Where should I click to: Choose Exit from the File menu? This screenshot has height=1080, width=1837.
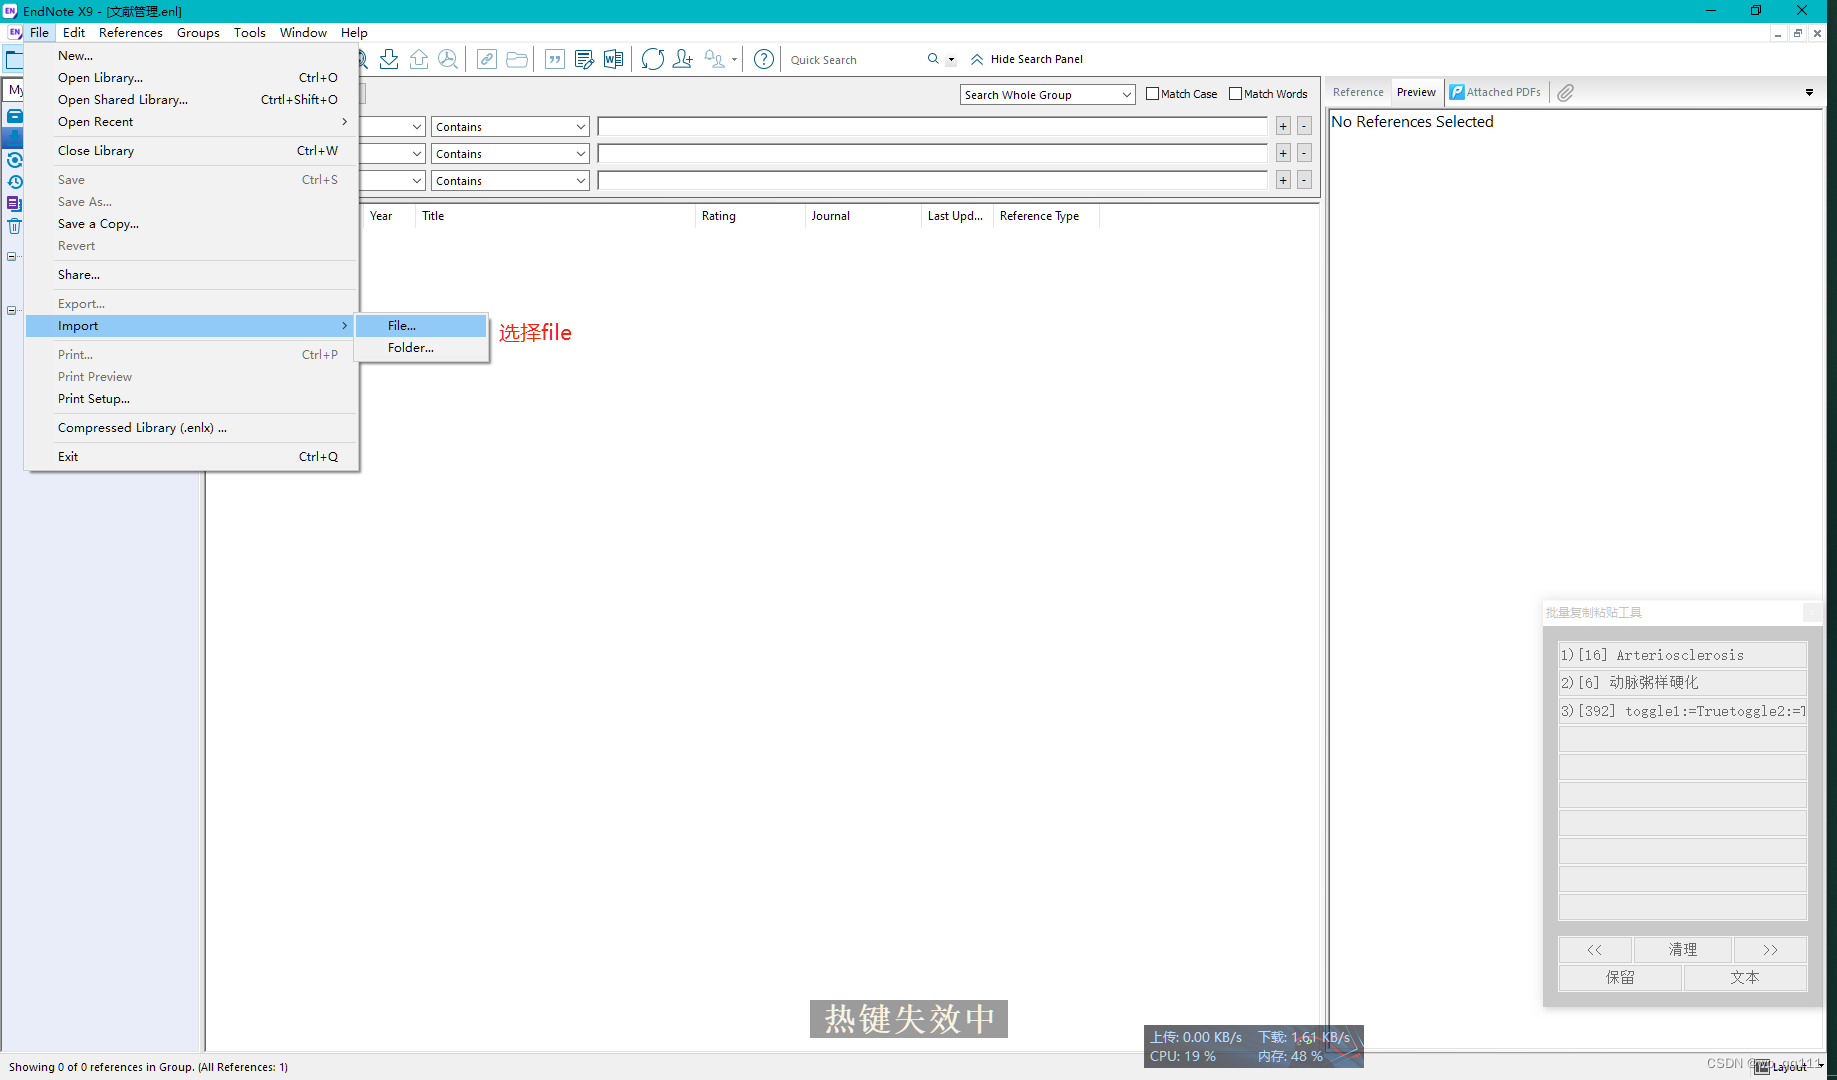point(191,457)
